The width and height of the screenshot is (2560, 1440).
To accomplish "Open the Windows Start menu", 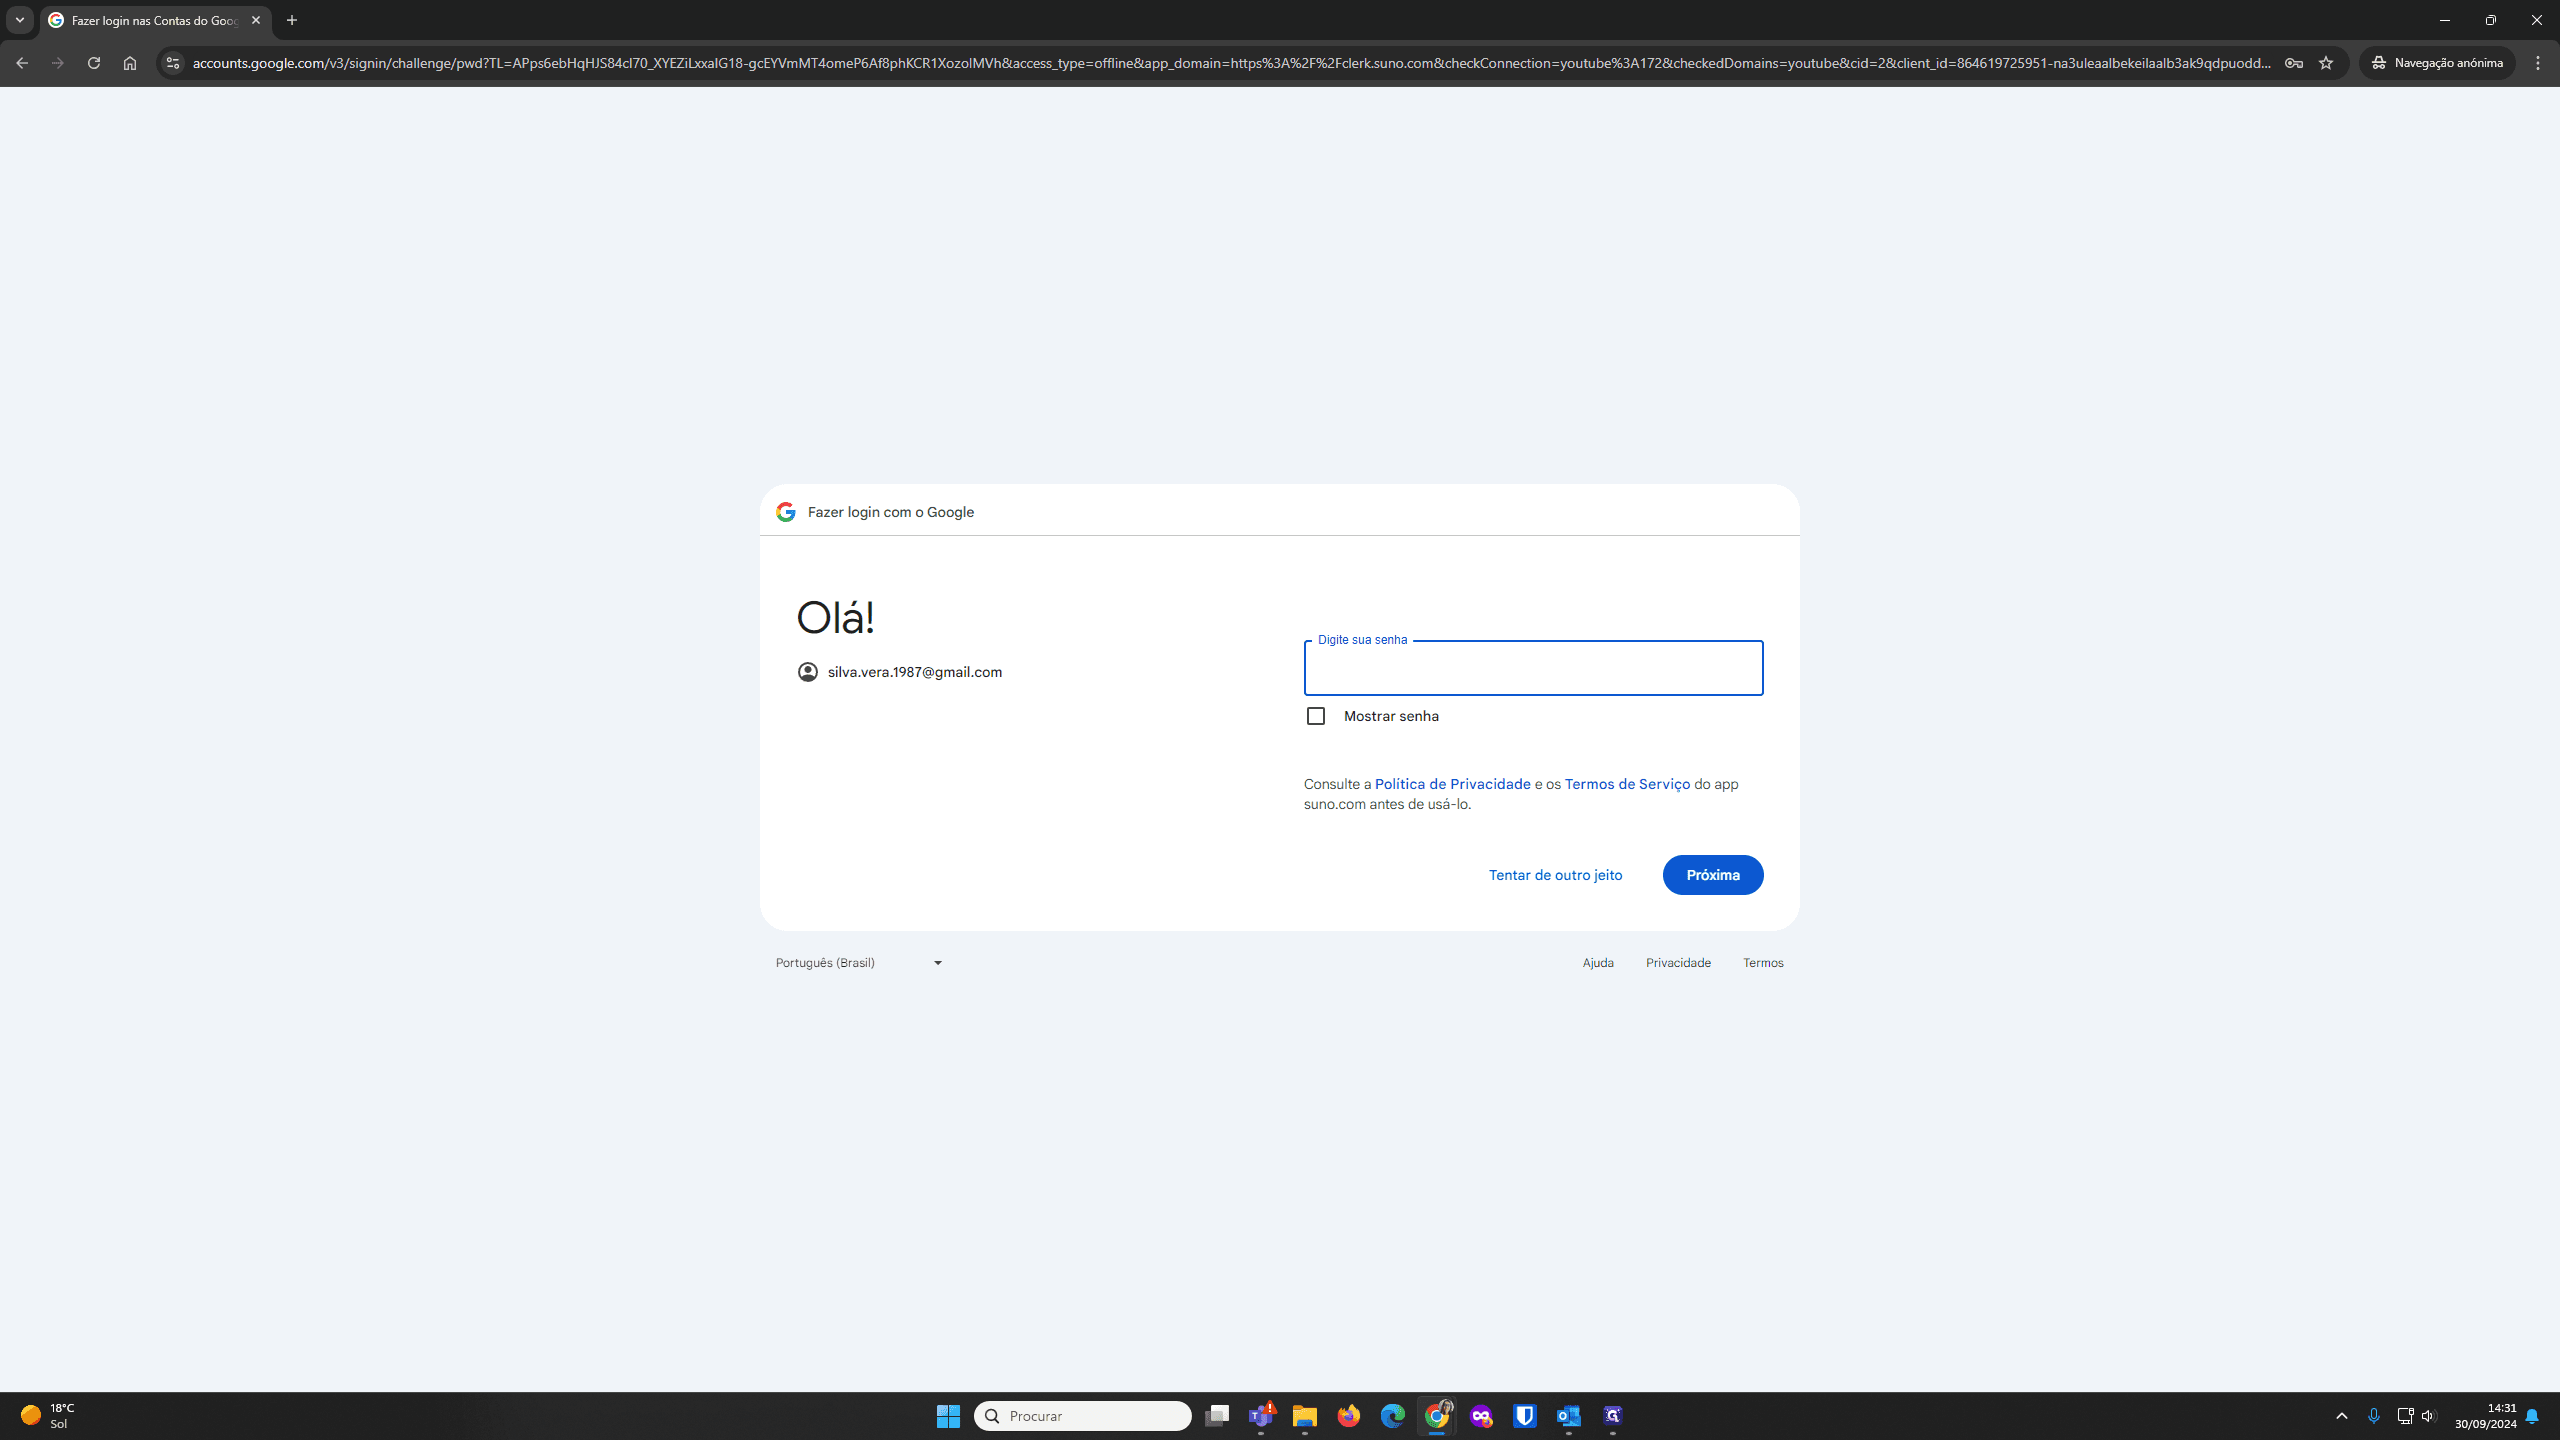I will (x=948, y=1416).
